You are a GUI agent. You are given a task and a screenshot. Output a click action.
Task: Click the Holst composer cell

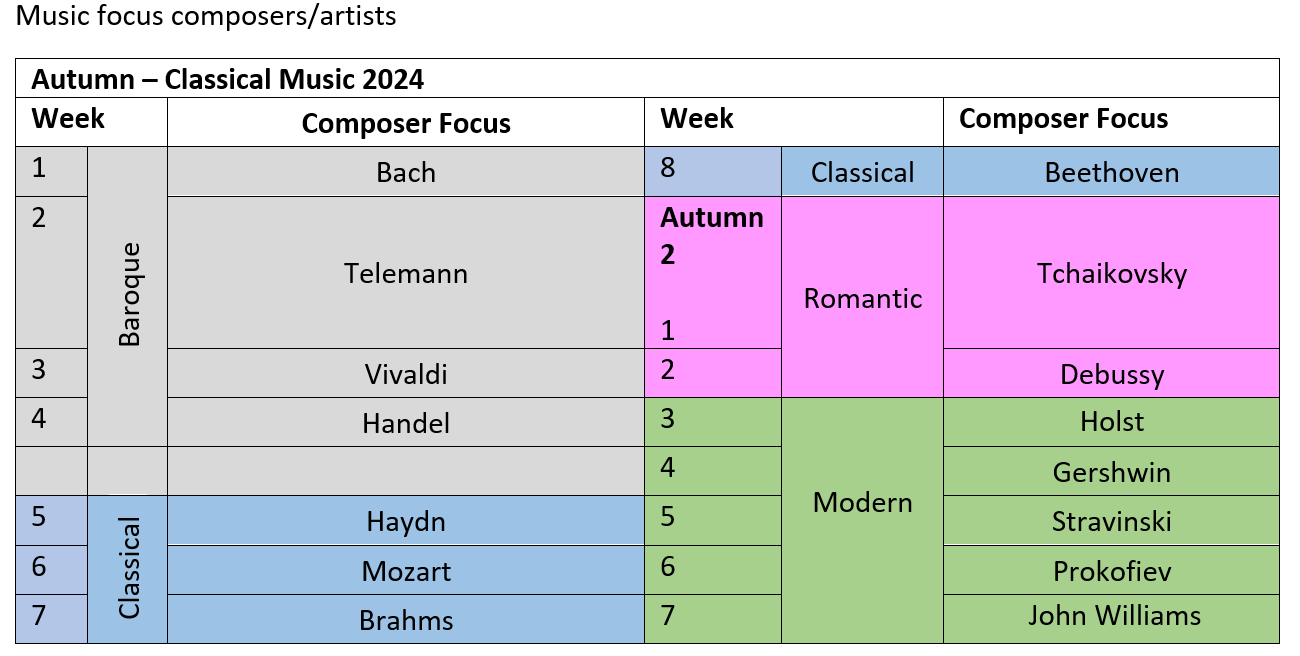(1111, 422)
